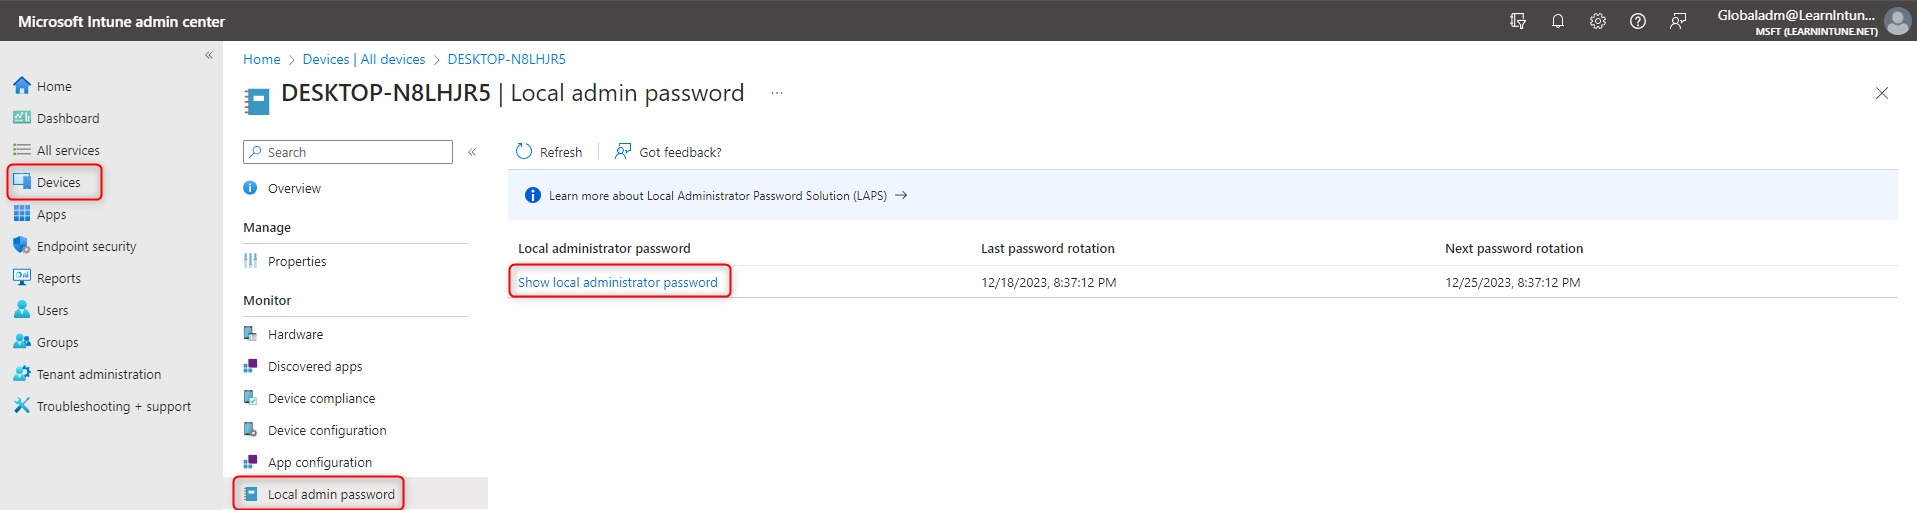Click Local administrator password column header
This screenshot has height=510, width=1917.
pos(604,248)
